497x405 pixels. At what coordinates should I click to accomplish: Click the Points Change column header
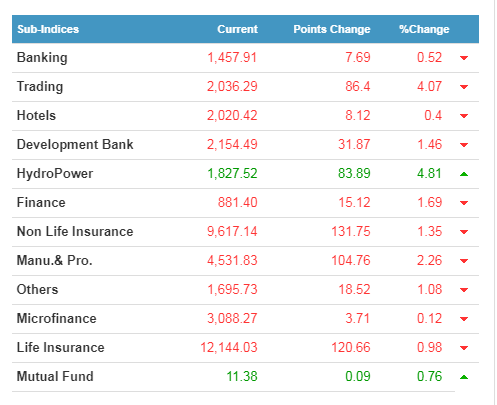tap(332, 29)
